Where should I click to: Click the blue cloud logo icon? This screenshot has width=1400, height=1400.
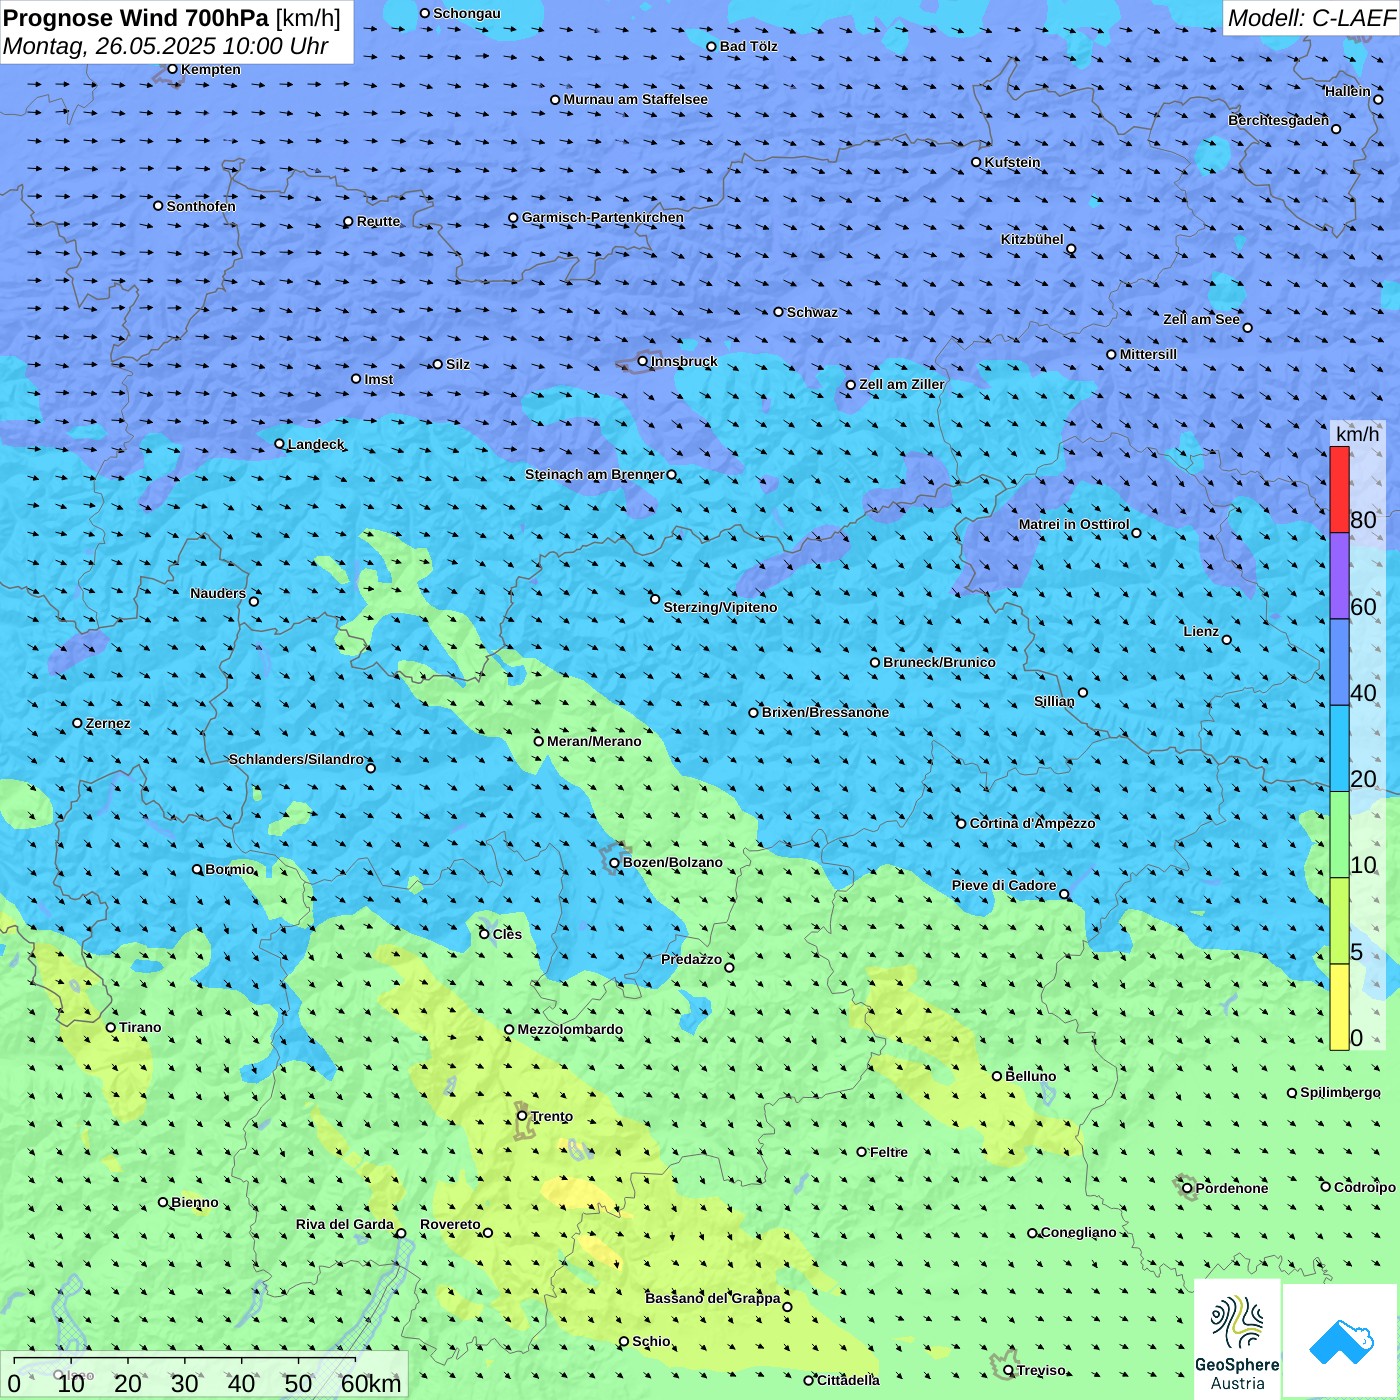pos(1341,1342)
